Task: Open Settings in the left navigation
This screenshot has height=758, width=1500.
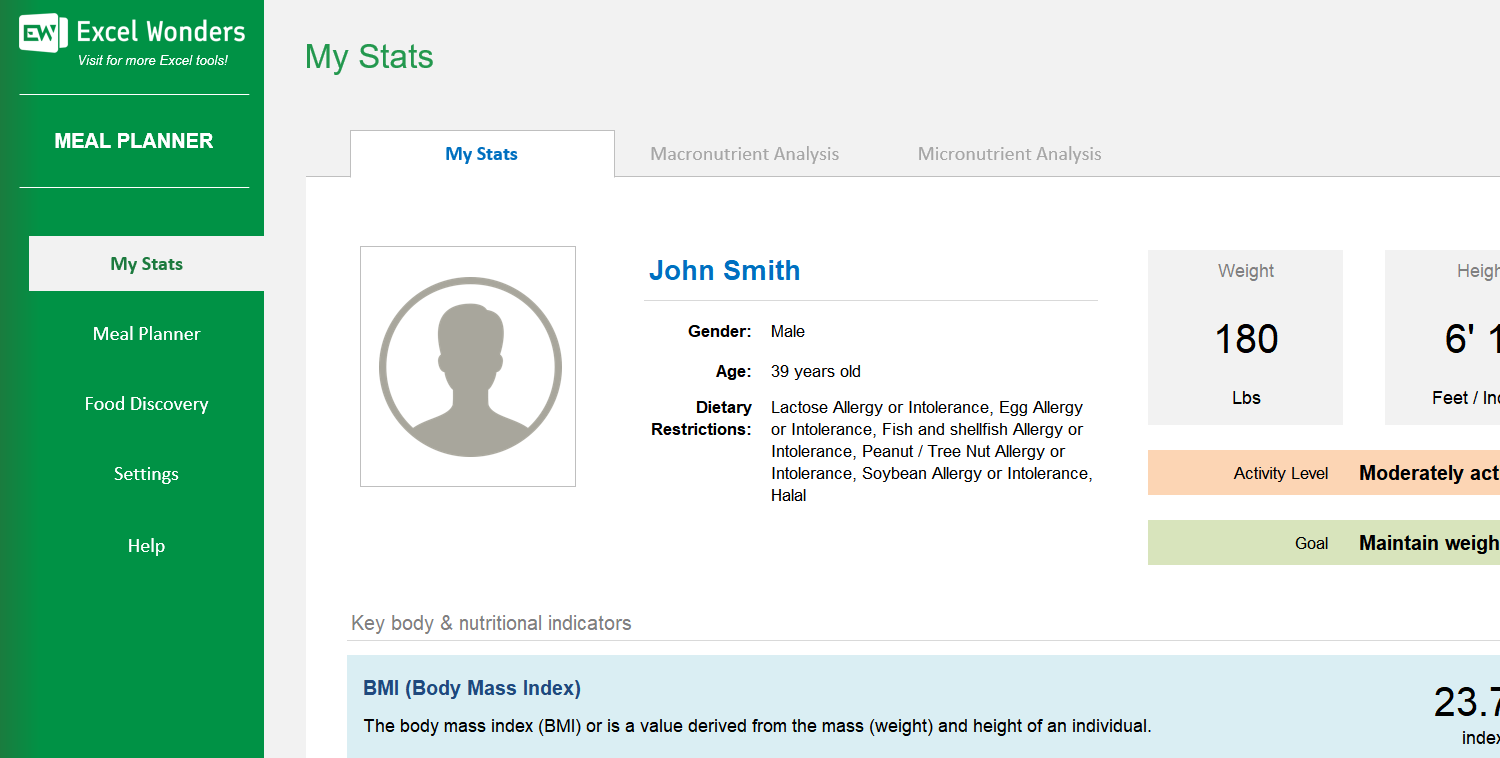Action: pyautogui.click(x=146, y=474)
